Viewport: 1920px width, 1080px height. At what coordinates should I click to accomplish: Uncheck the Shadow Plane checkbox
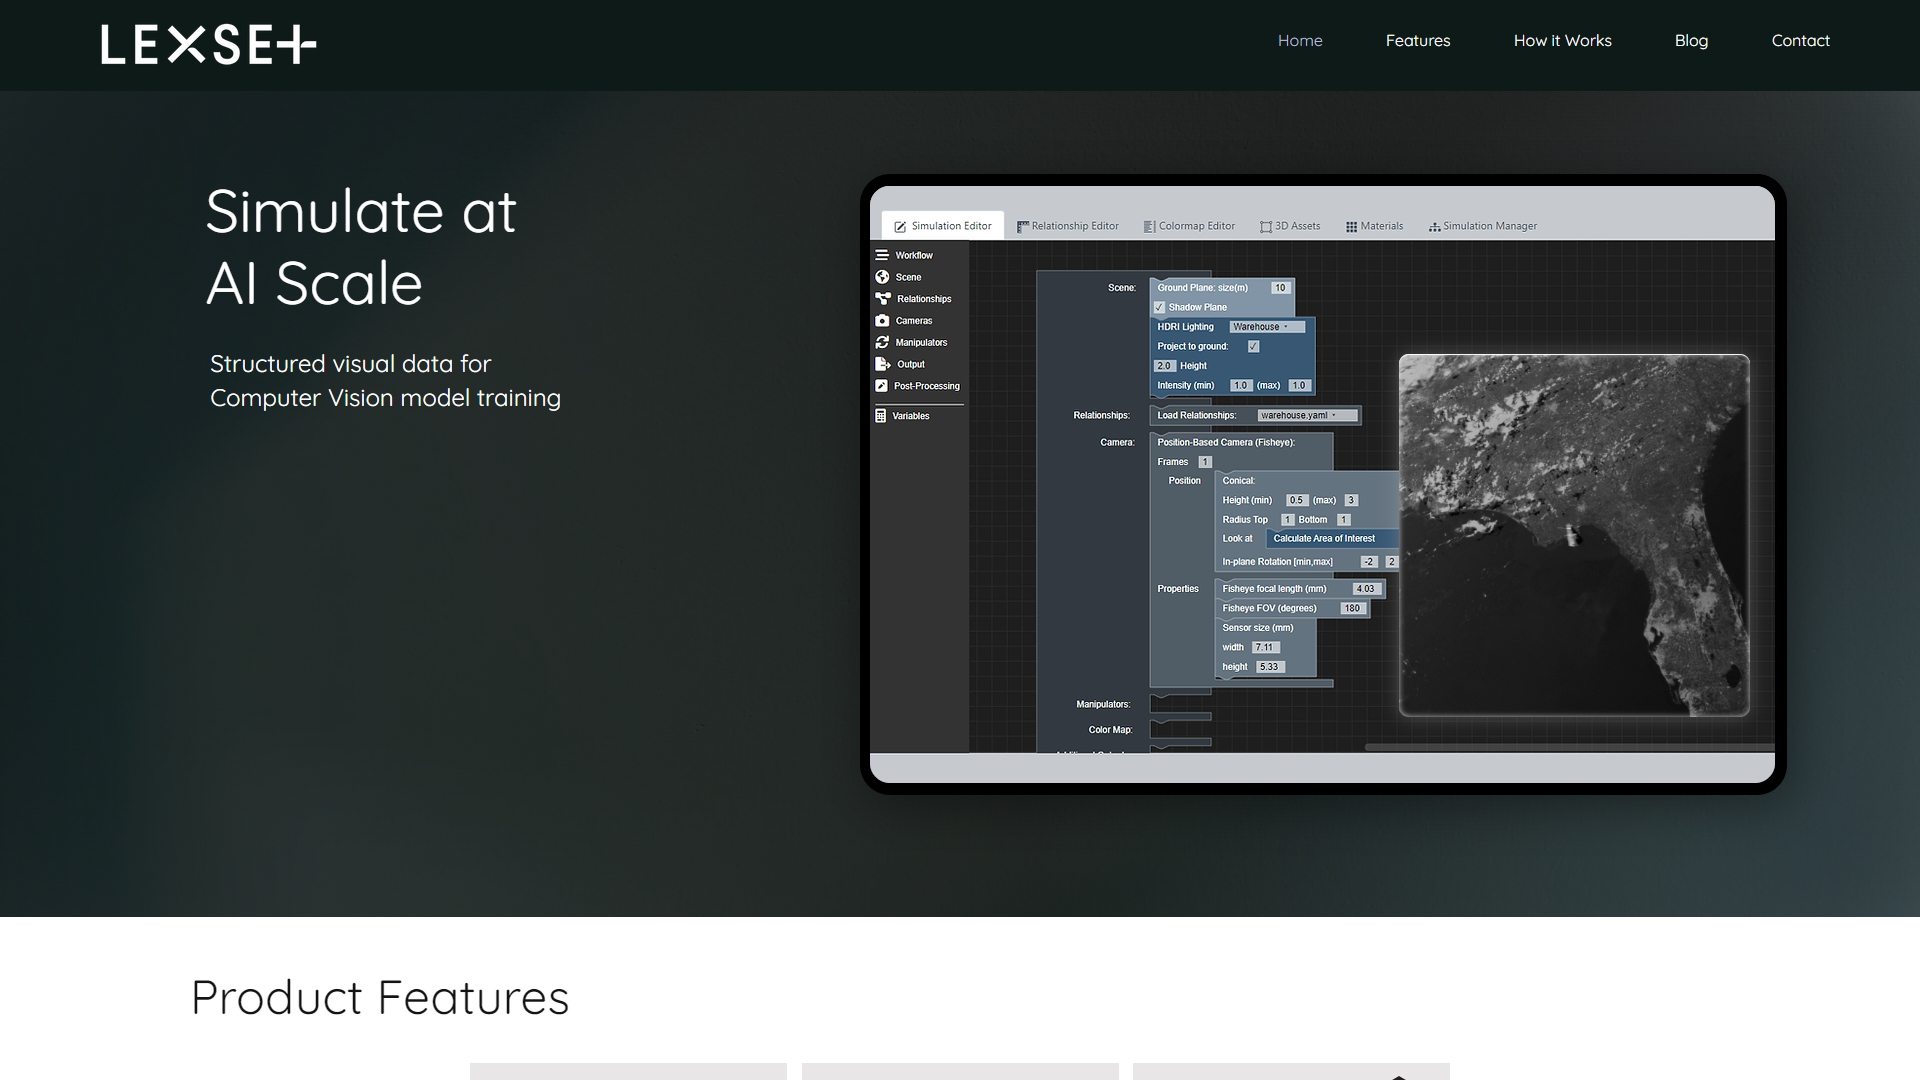[x=1159, y=307]
